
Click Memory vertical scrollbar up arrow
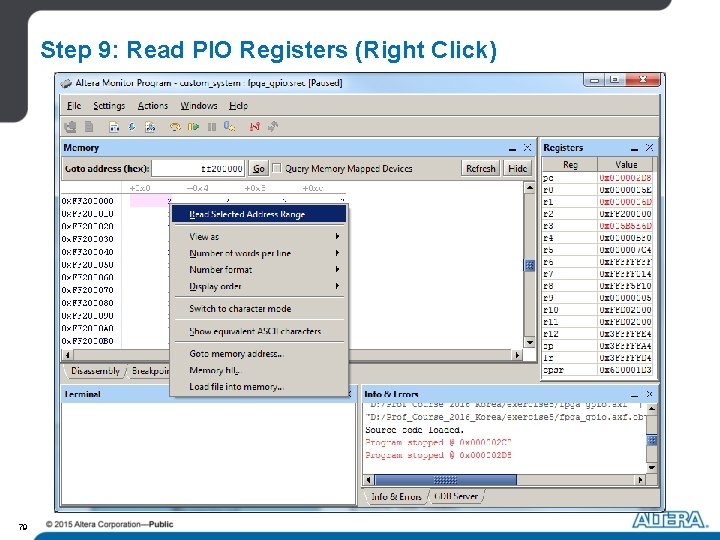tap(529, 187)
